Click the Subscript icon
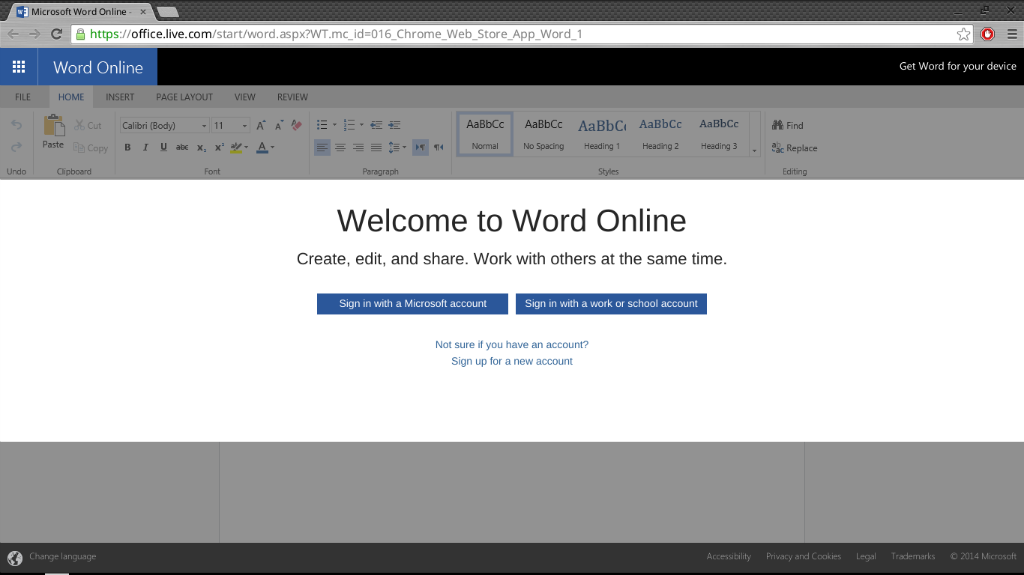 pyautogui.click(x=201, y=148)
